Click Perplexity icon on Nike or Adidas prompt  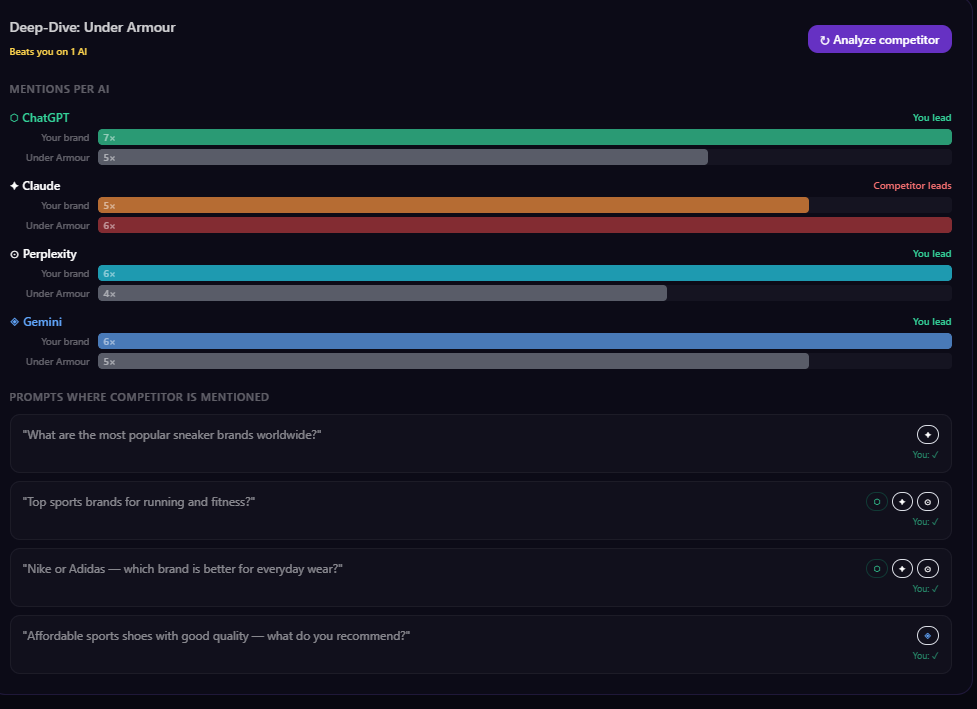point(927,568)
